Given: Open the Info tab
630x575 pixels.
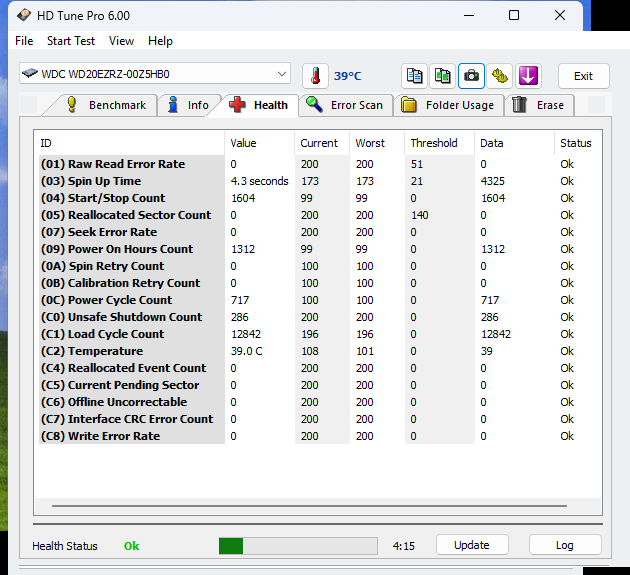Looking at the screenshot, I should tap(189, 105).
